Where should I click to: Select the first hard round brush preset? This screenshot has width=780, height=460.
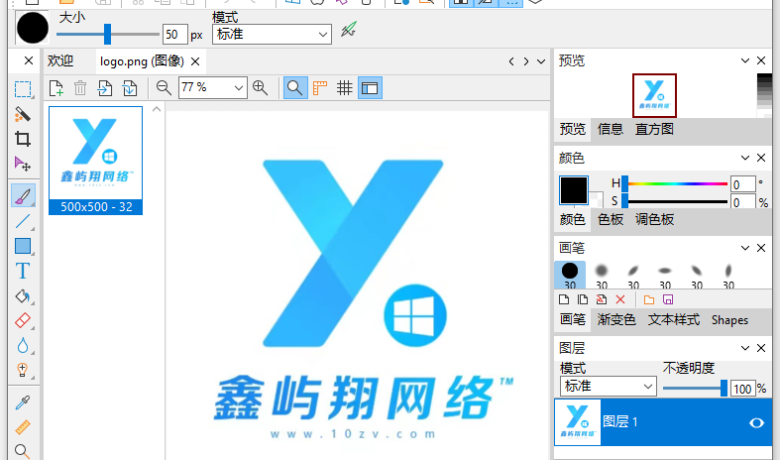coord(570,275)
